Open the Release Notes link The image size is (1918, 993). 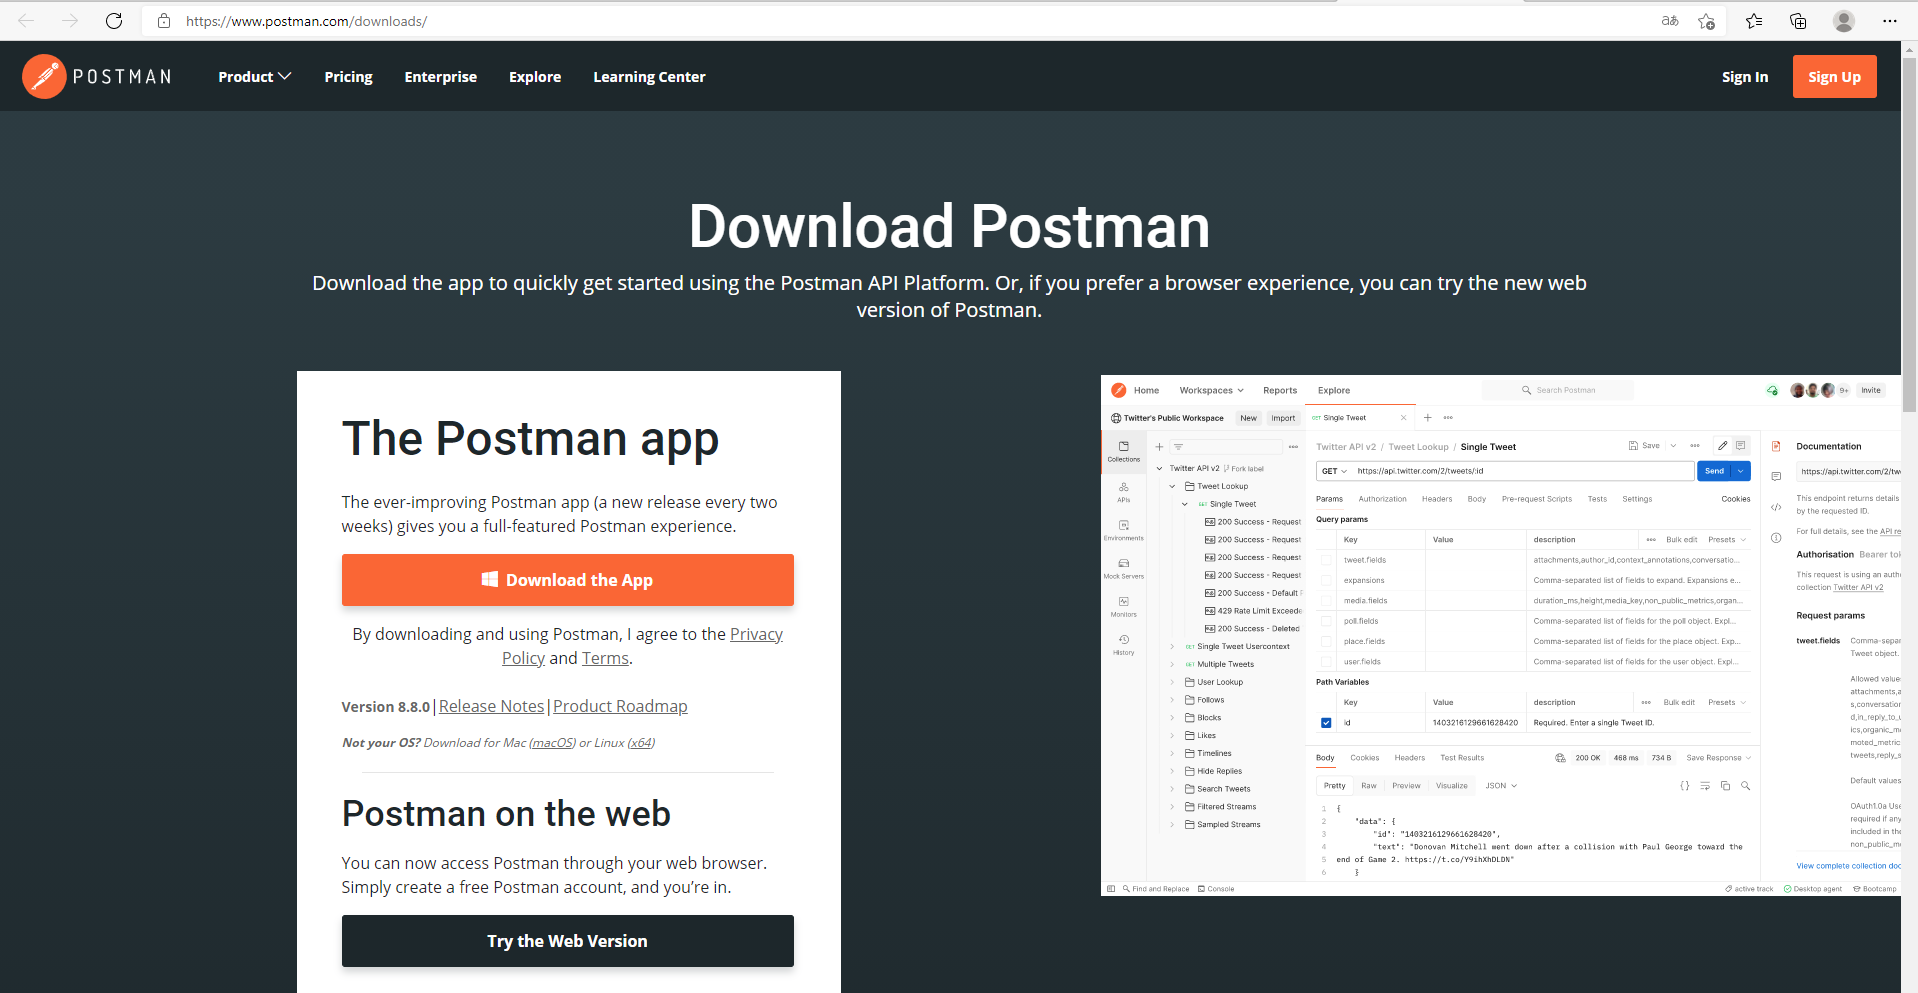(491, 706)
